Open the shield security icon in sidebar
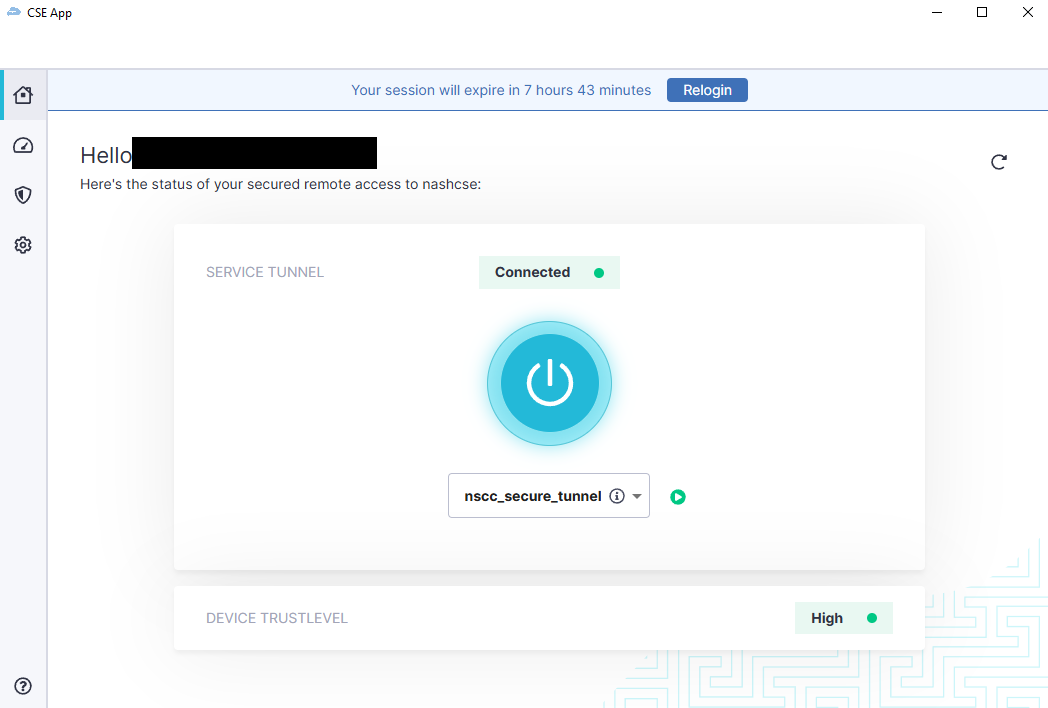 (23, 195)
